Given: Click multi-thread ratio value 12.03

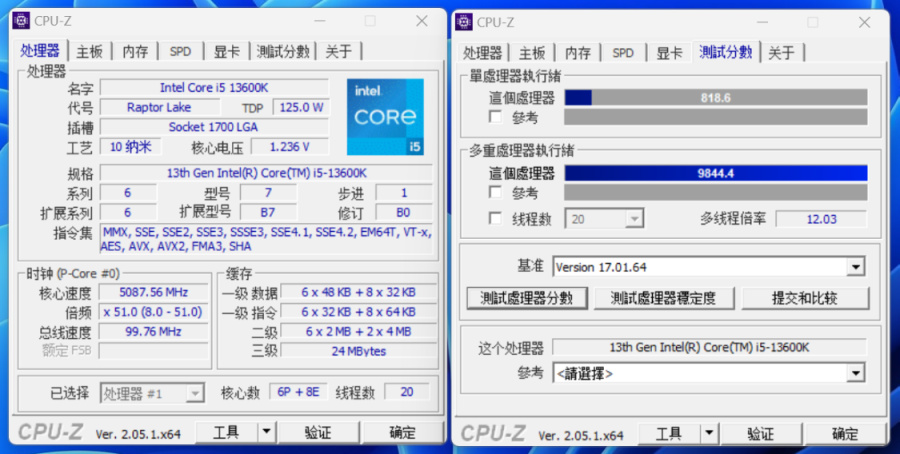Looking at the screenshot, I should (x=821, y=219).
